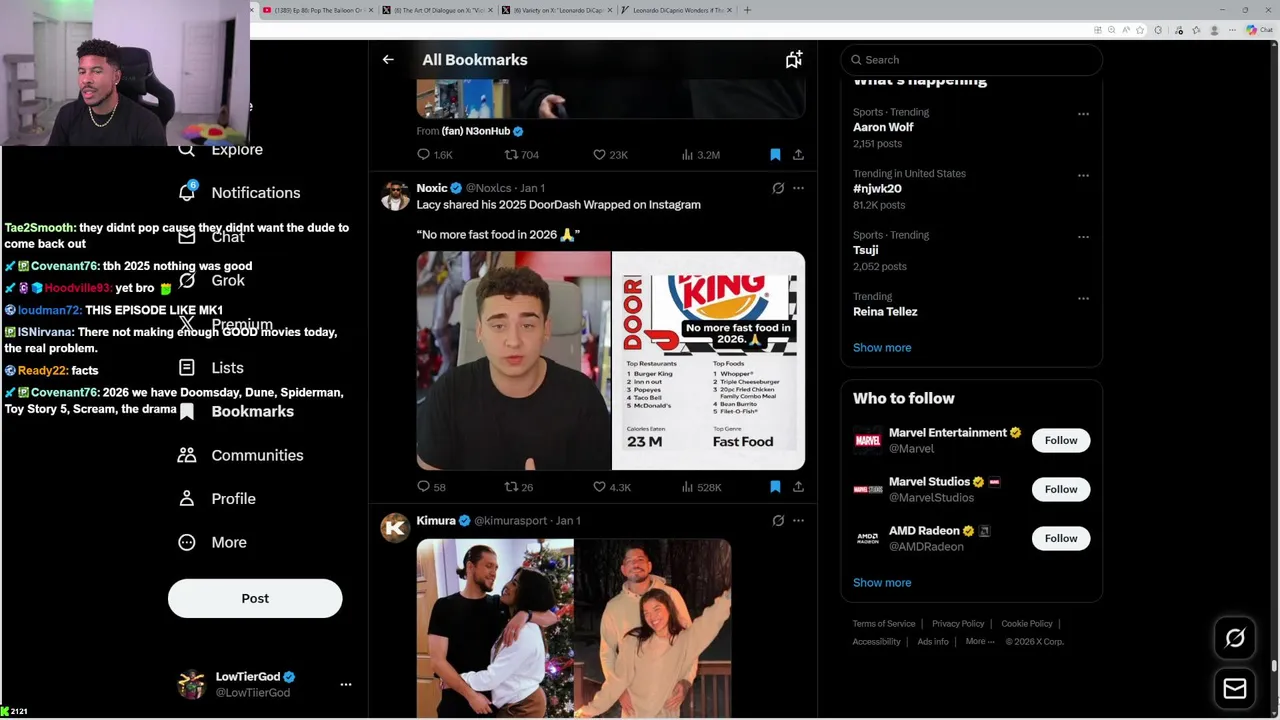Viewport: 1280px width, 720px height.
Task: Click Show more under trending topics
Action: click(882, 348)
